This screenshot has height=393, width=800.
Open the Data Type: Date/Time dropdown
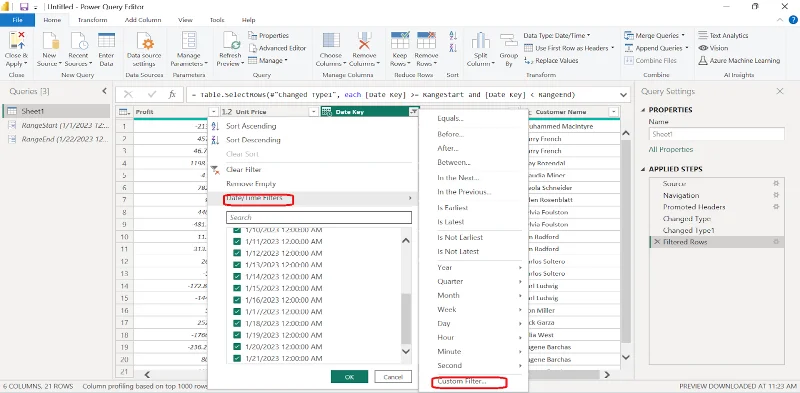pos(557,35)
